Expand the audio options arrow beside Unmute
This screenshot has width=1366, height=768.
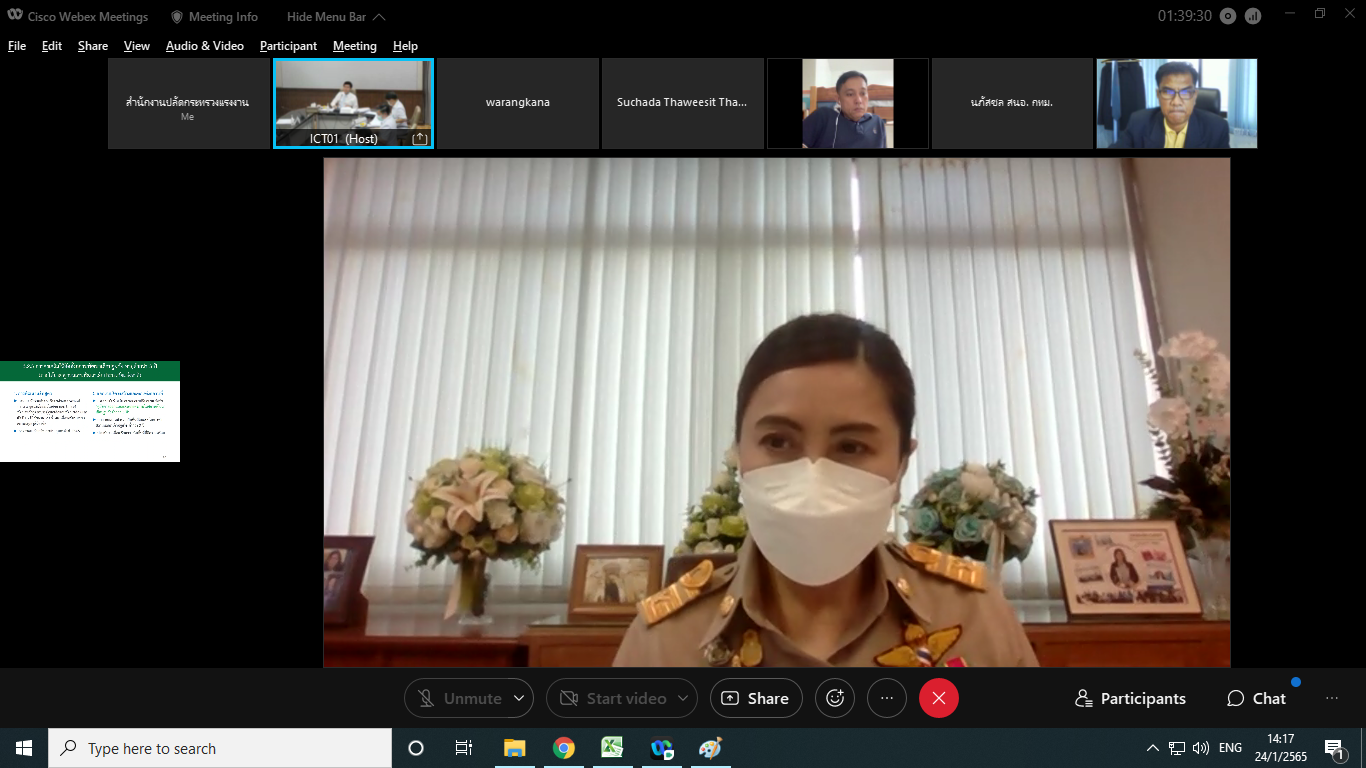[x=519, y=698]
